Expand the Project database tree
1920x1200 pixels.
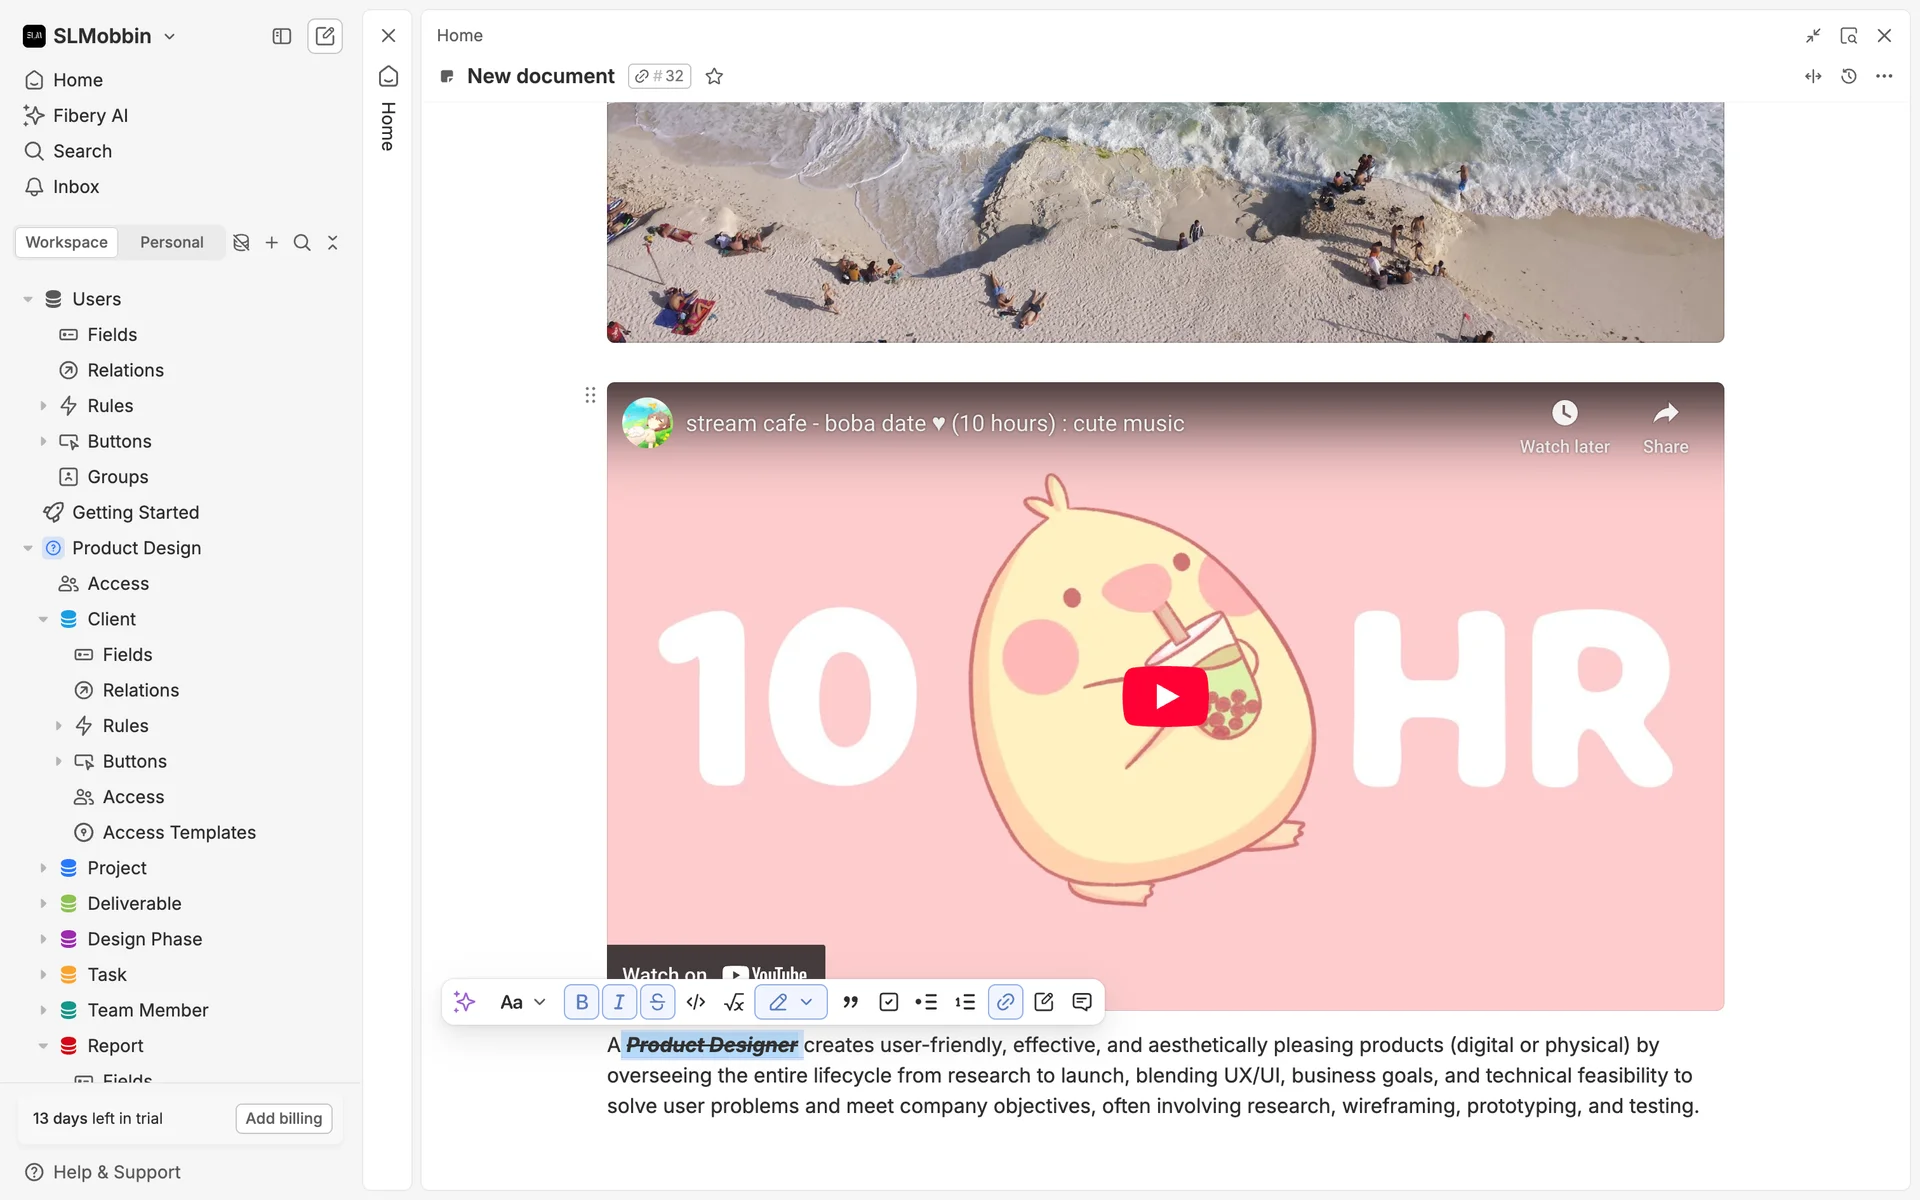pos(43,868)
